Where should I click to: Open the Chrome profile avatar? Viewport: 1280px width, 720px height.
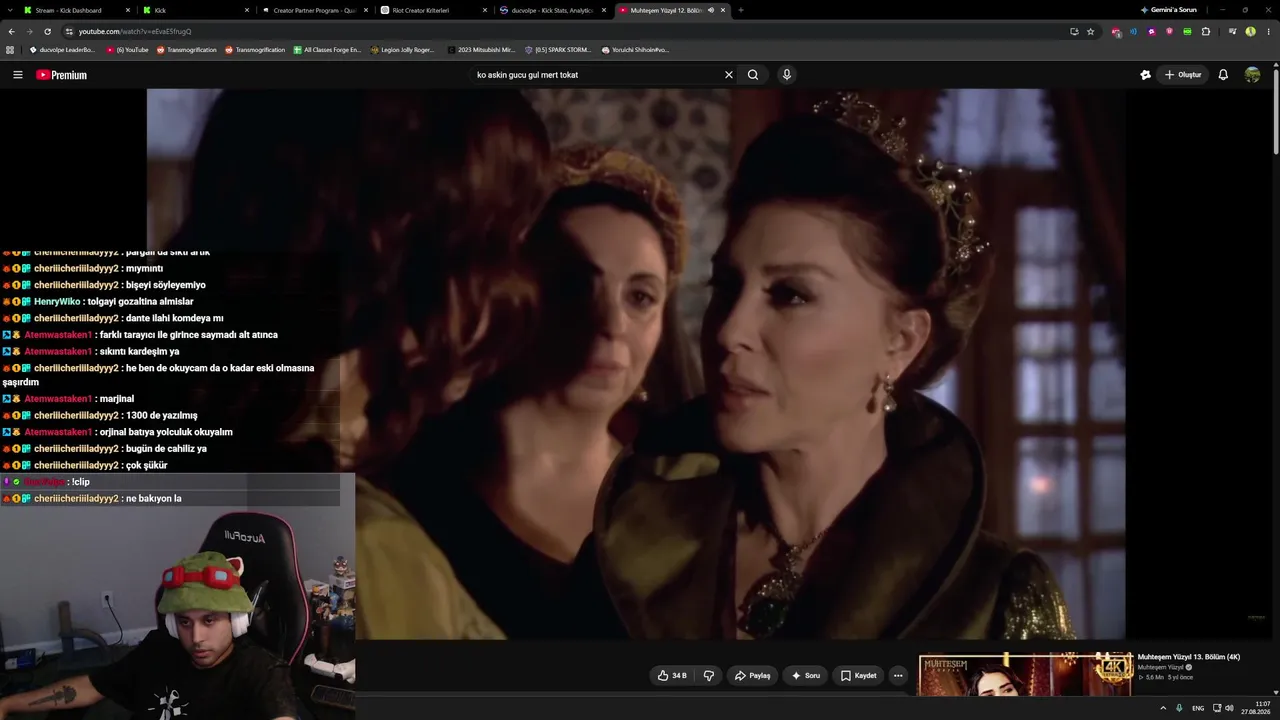coord(1251,31)
